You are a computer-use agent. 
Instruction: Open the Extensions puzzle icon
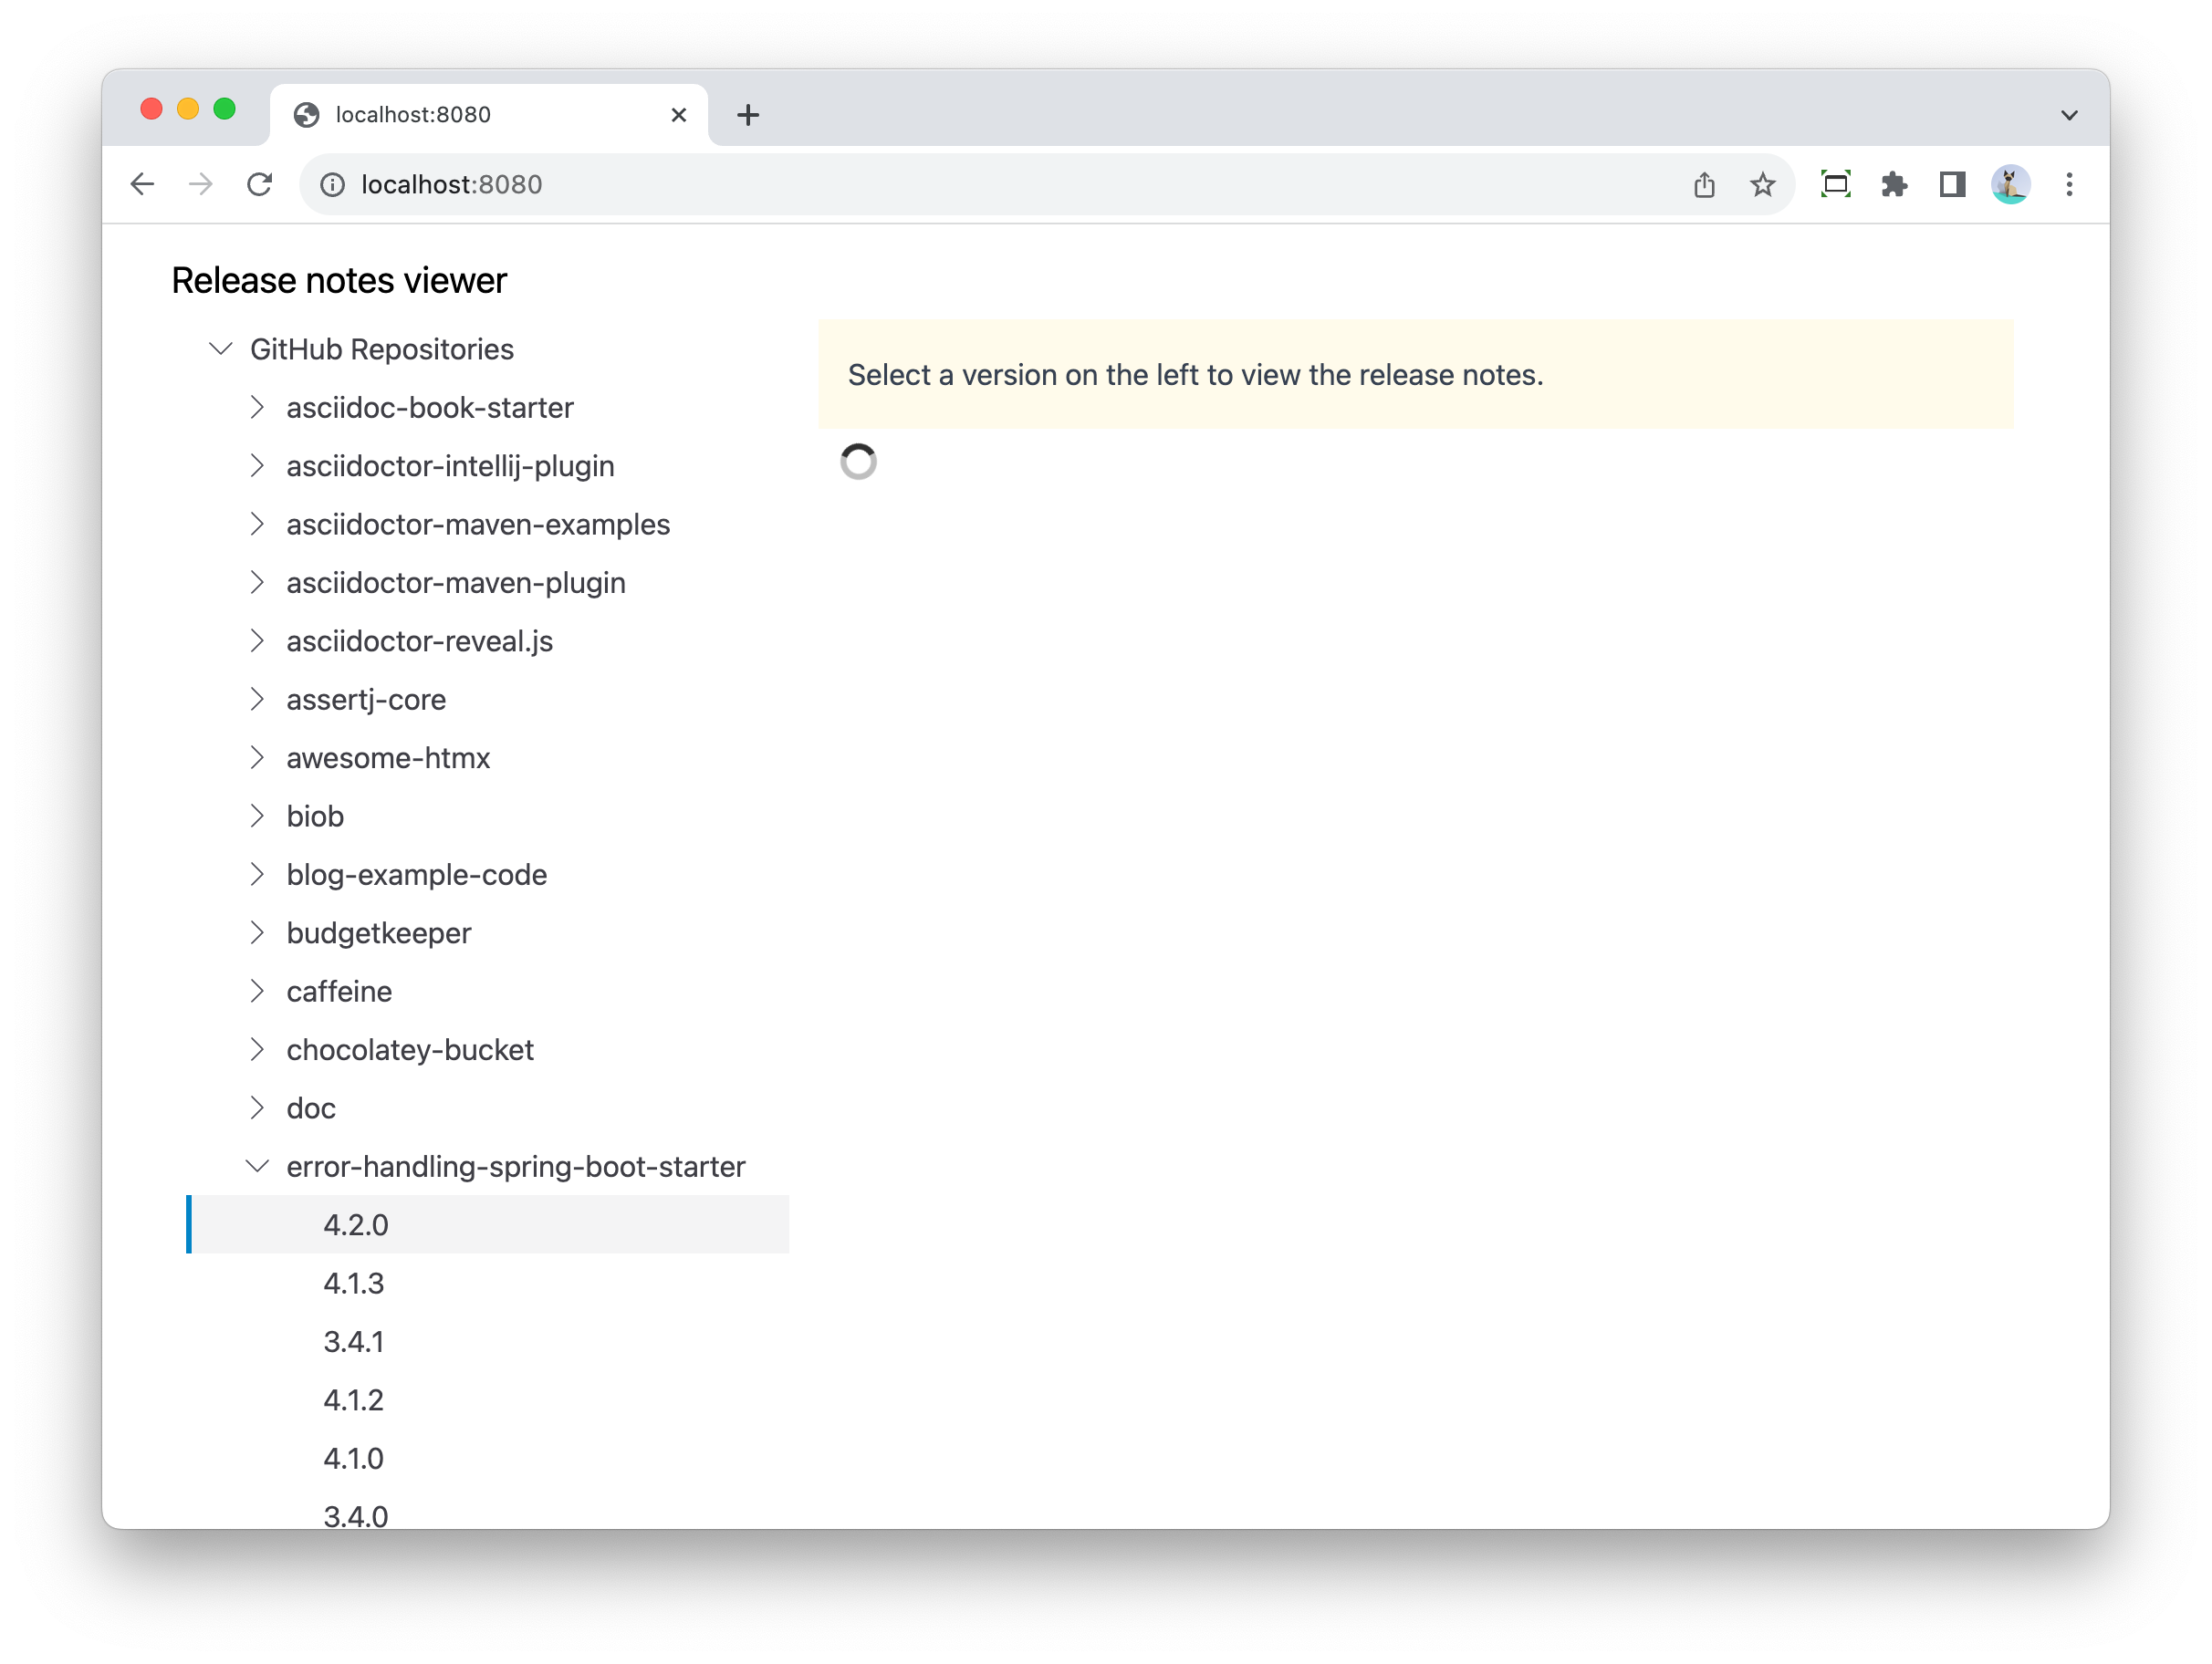point(1894,184)
